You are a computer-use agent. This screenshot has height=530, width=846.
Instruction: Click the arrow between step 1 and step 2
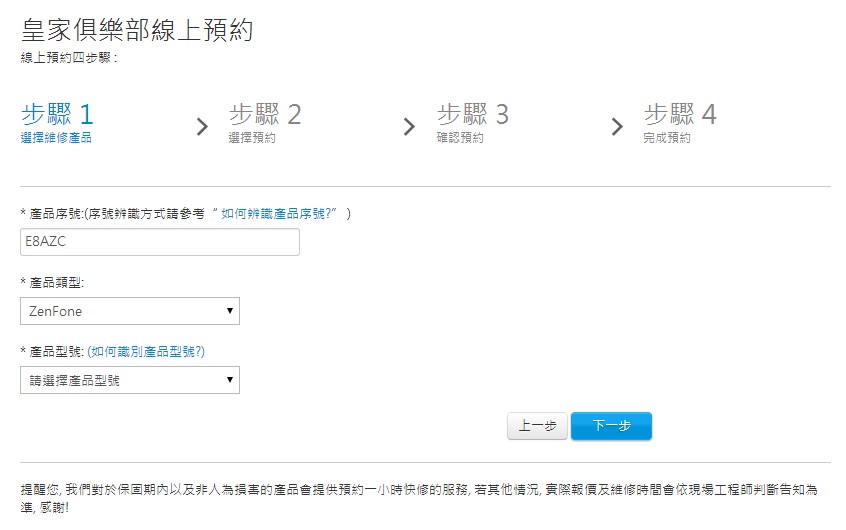click(202, 126)
